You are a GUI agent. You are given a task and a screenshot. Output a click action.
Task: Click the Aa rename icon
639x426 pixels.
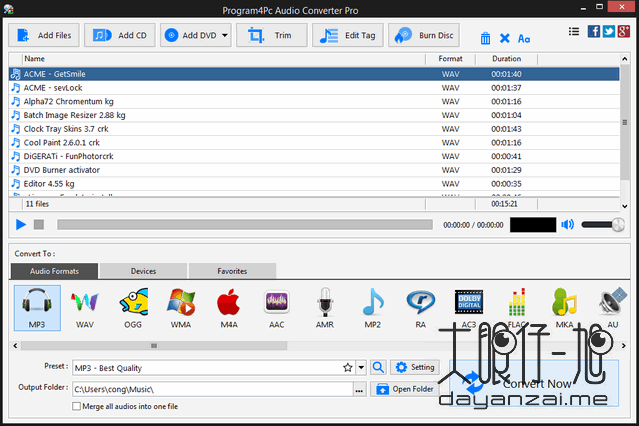point(524,39)
